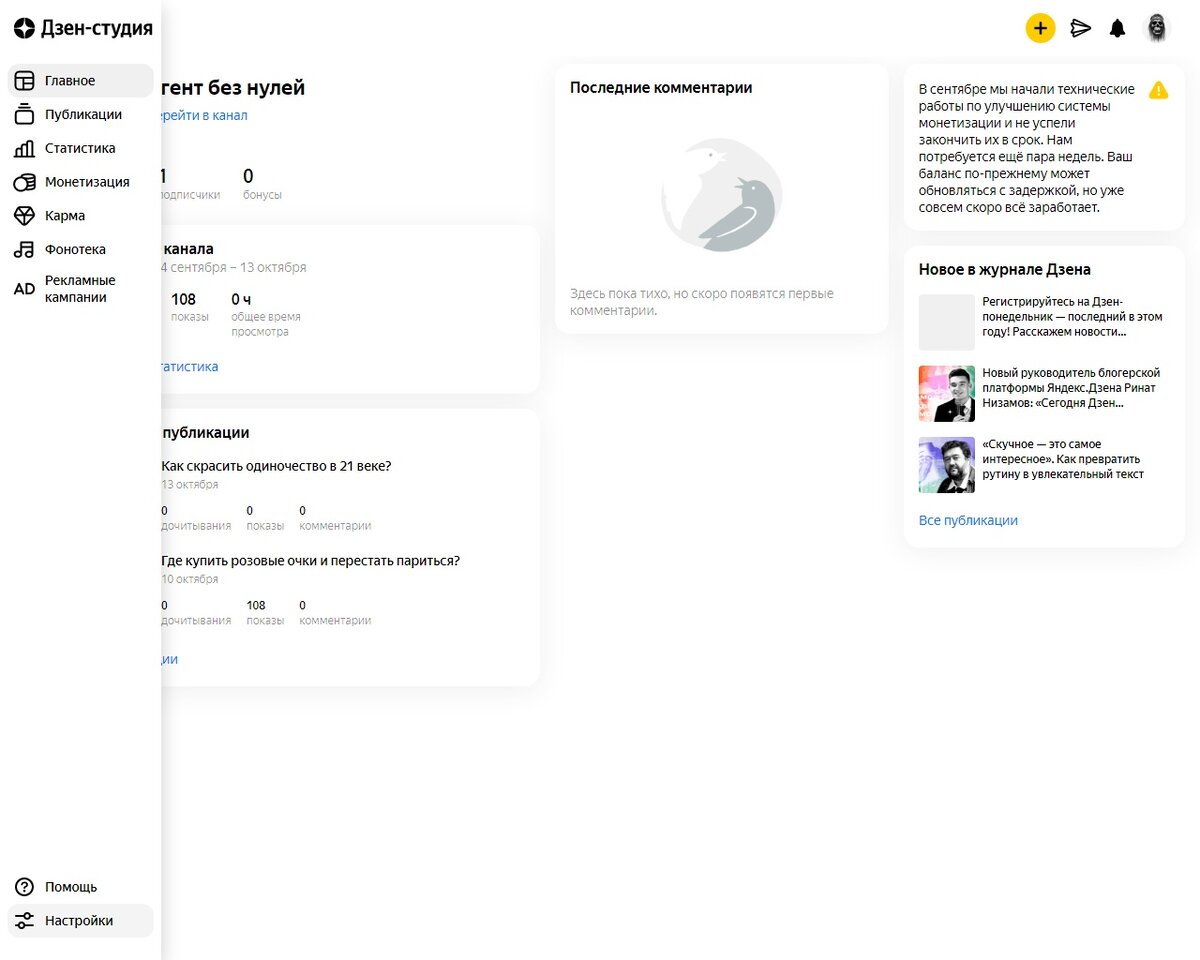
Task: Click the 108 показы channel stat
Action: [x=190, y=307]
